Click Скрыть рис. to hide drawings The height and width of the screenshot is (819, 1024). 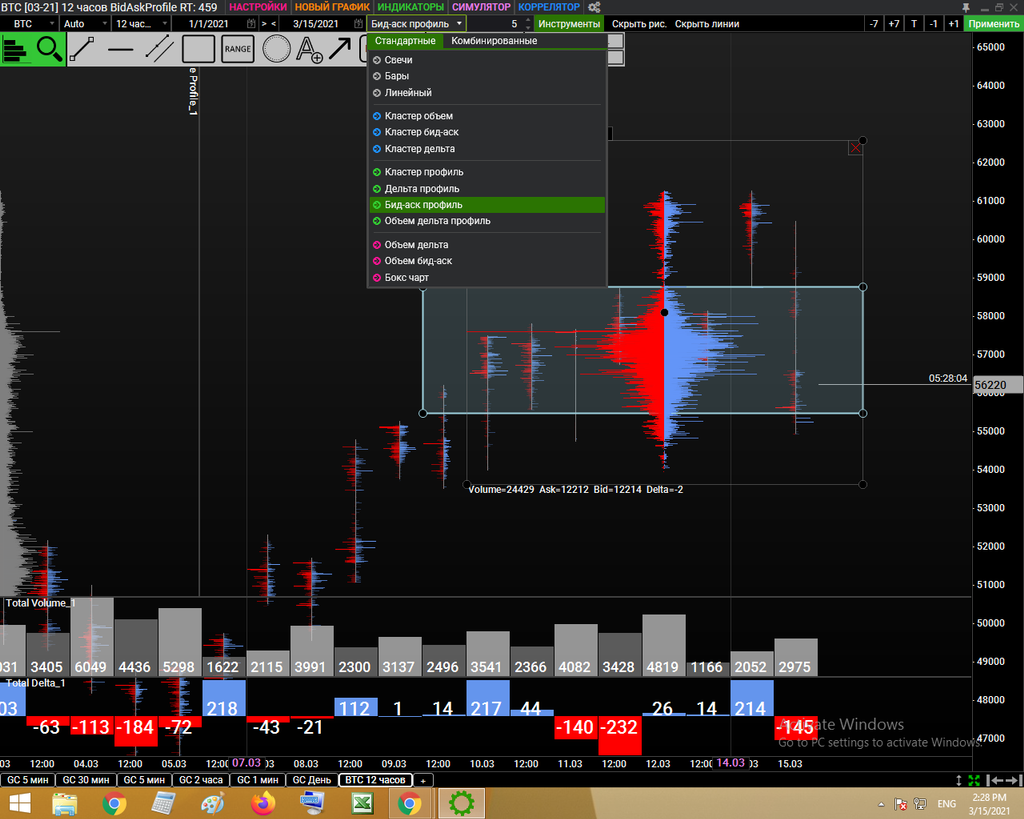pos(639,24)
